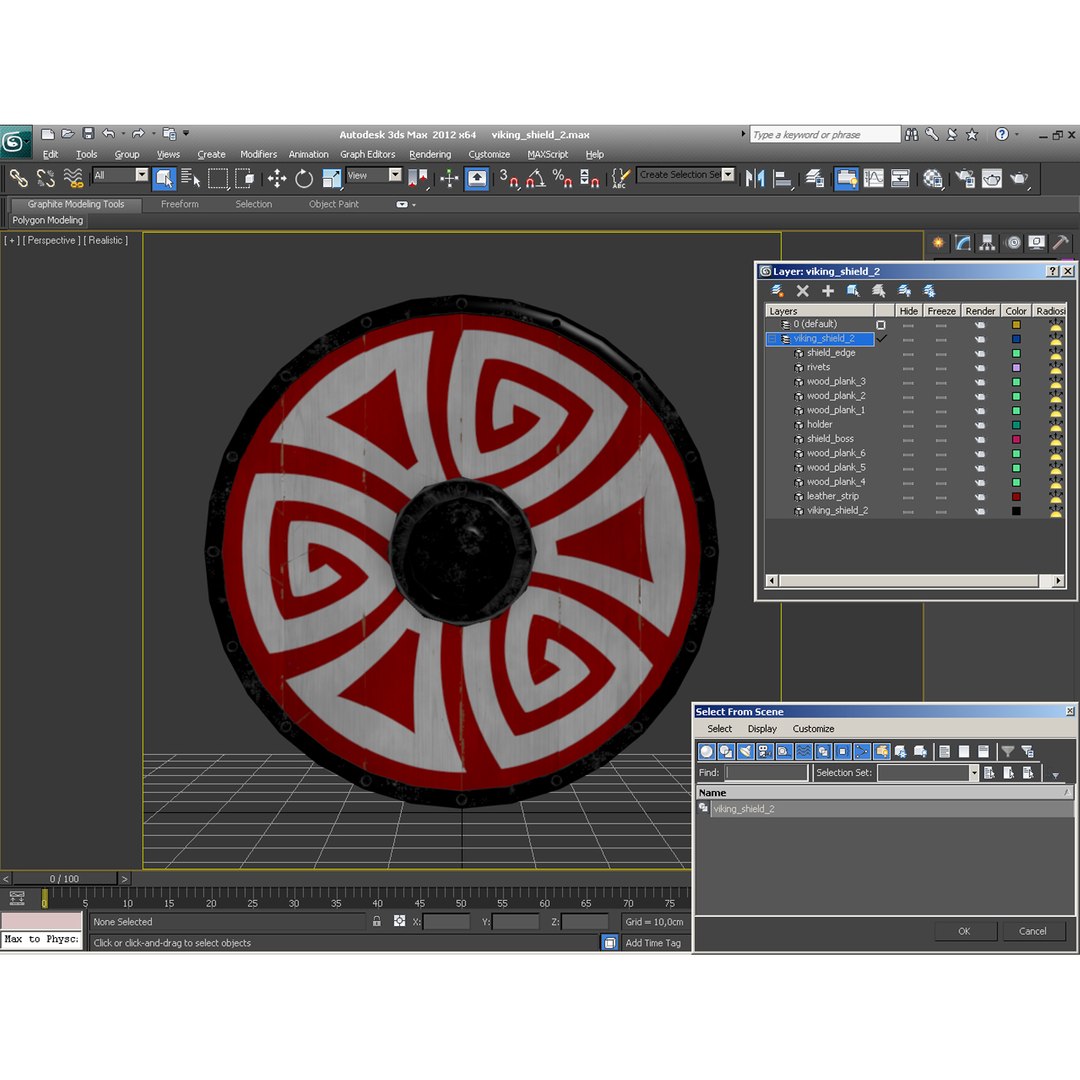Open the Manage Layers toolbar icon
The height and width of the screenshot is (1080, 1080).
(x=816, y=179)
